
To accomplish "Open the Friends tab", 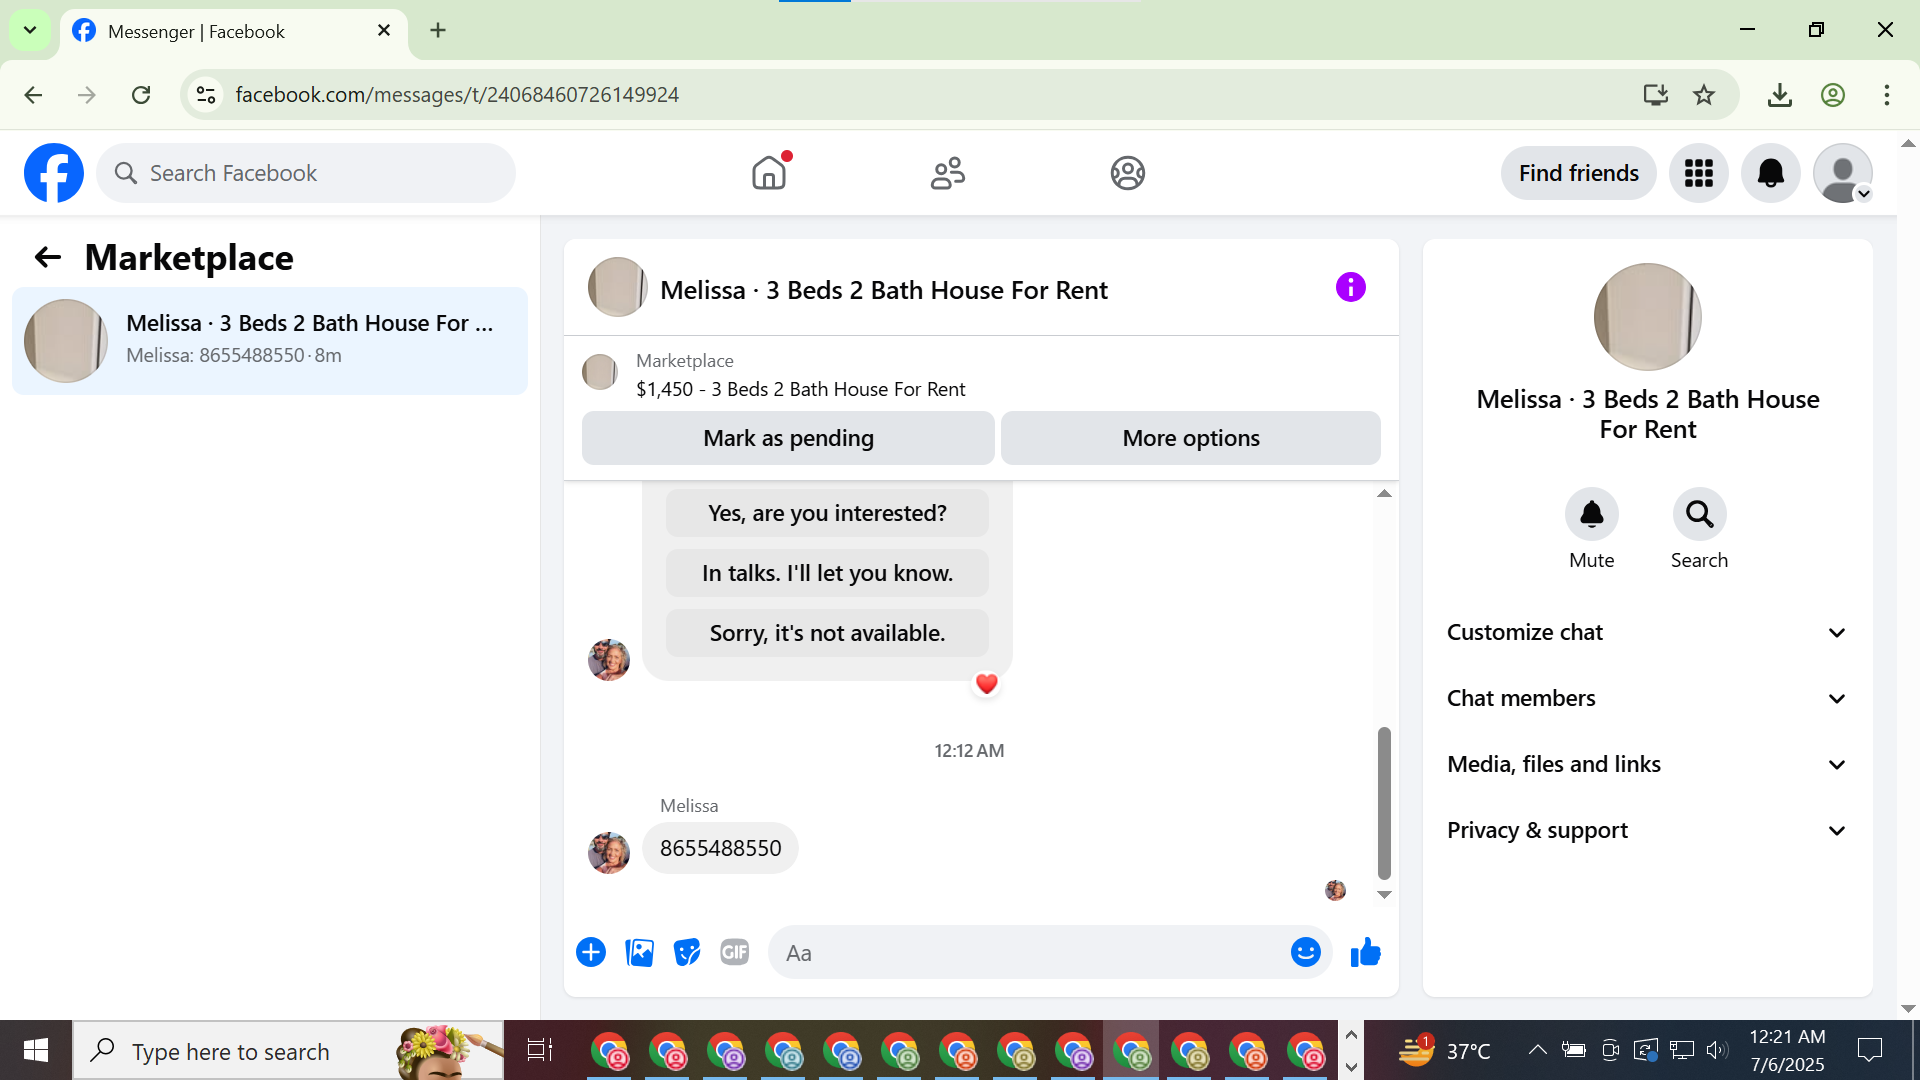I will coord(947,173).
